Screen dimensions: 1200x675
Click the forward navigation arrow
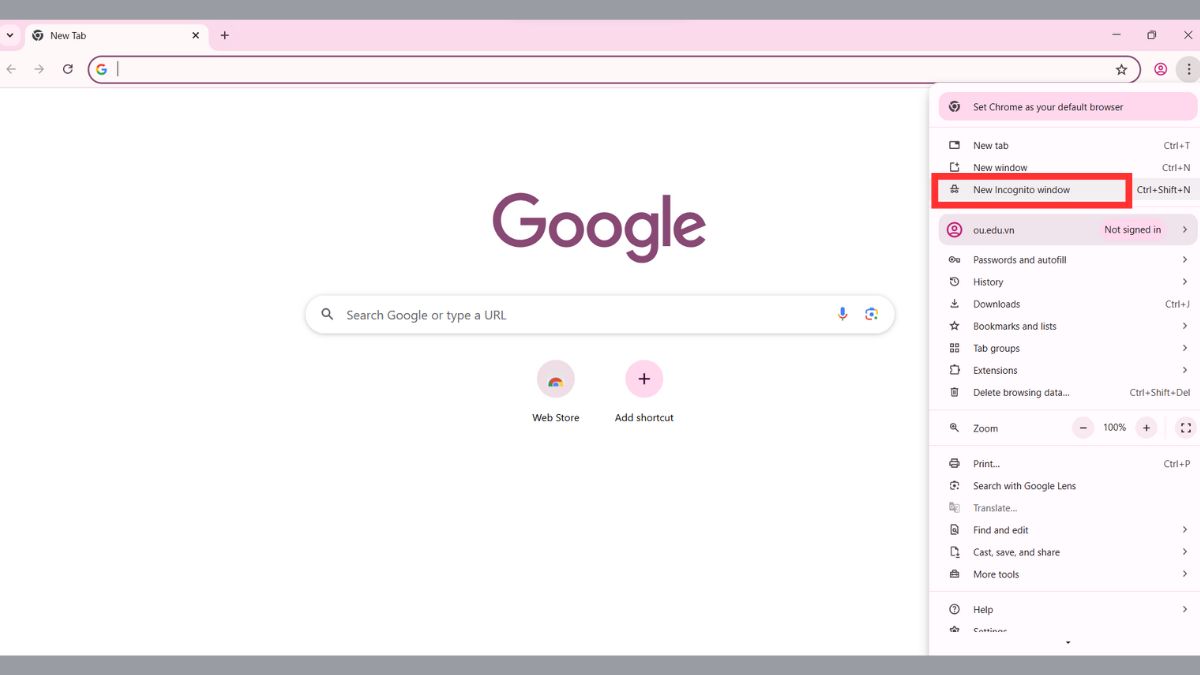click(x=39, y=69)
